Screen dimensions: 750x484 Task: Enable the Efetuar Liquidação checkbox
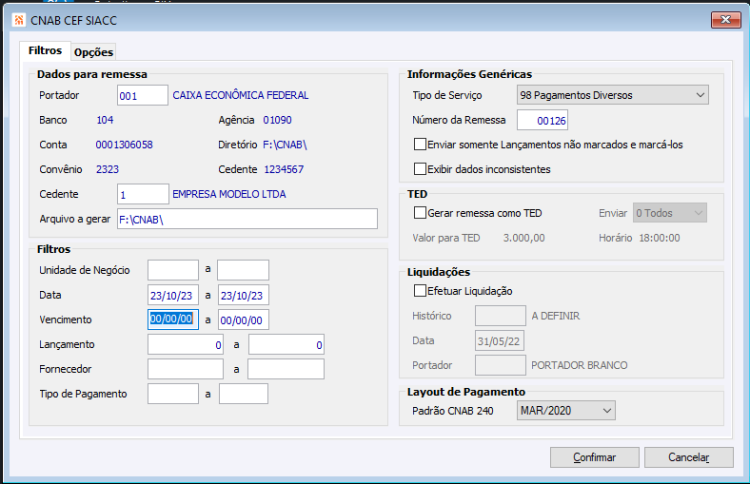pos(420,290)
